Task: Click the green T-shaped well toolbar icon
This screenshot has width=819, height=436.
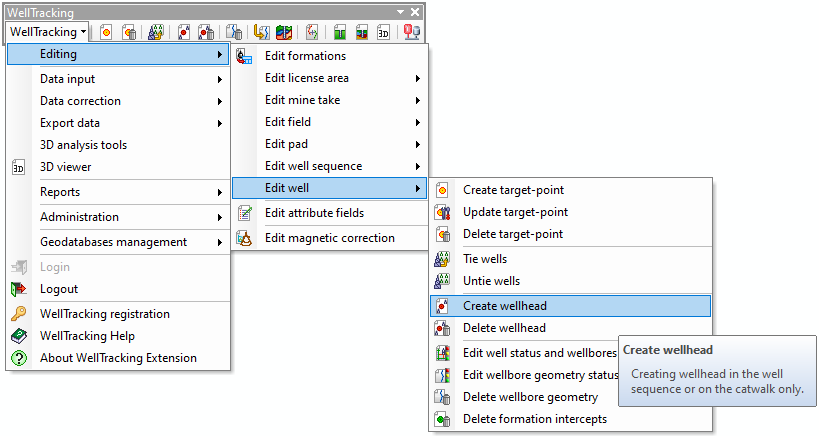Action: (340, 32)
